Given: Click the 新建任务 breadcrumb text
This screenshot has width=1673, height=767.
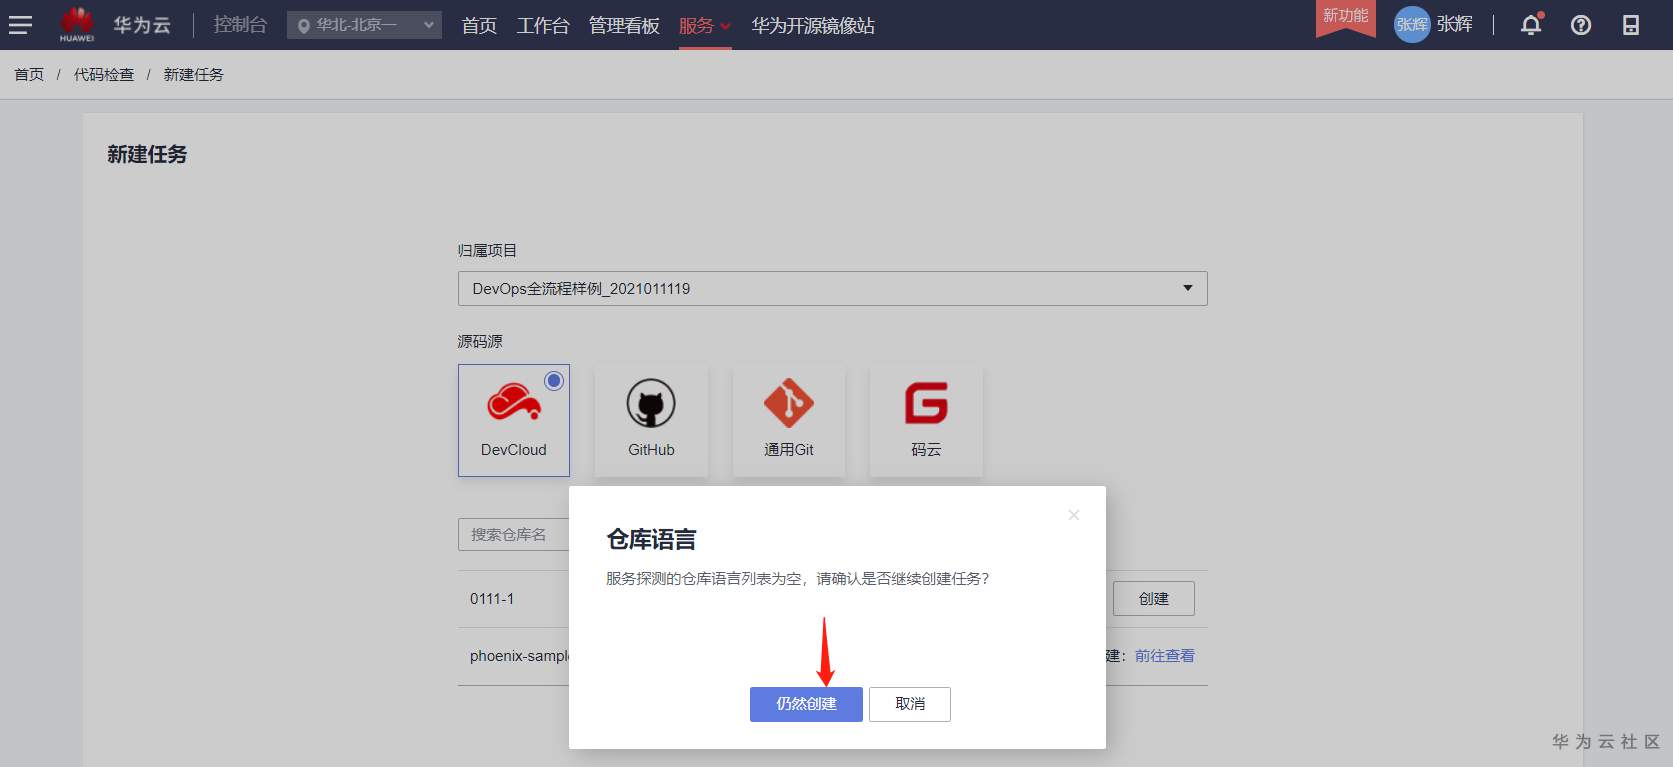Looking at the screenshot, I should [x=194, y=75].
